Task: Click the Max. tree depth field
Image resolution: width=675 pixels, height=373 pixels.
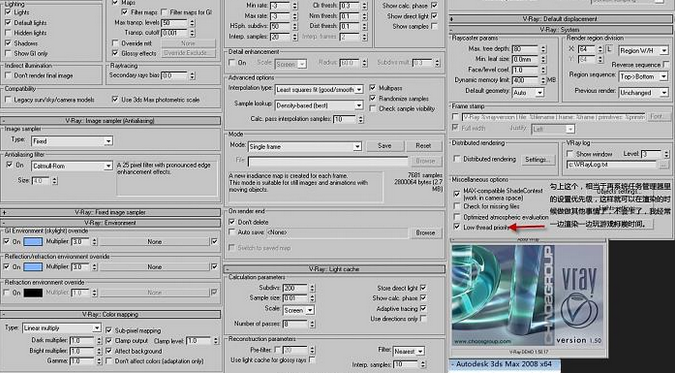Action: pyautogui.click(x=525, y=49)
